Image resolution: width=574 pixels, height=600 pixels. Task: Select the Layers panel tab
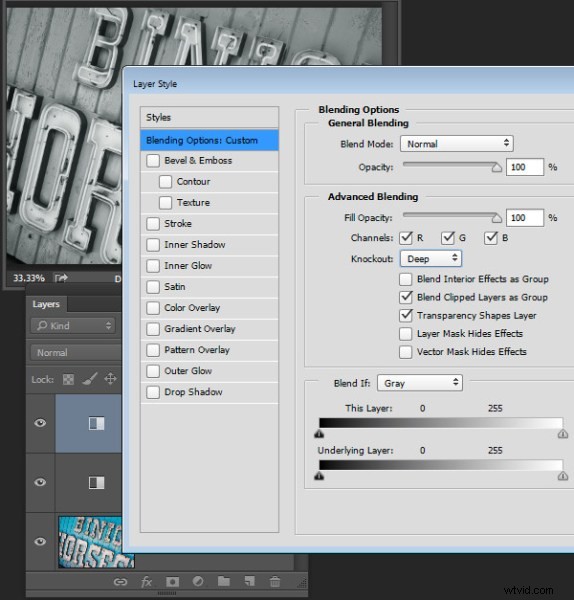pos(46,304)
